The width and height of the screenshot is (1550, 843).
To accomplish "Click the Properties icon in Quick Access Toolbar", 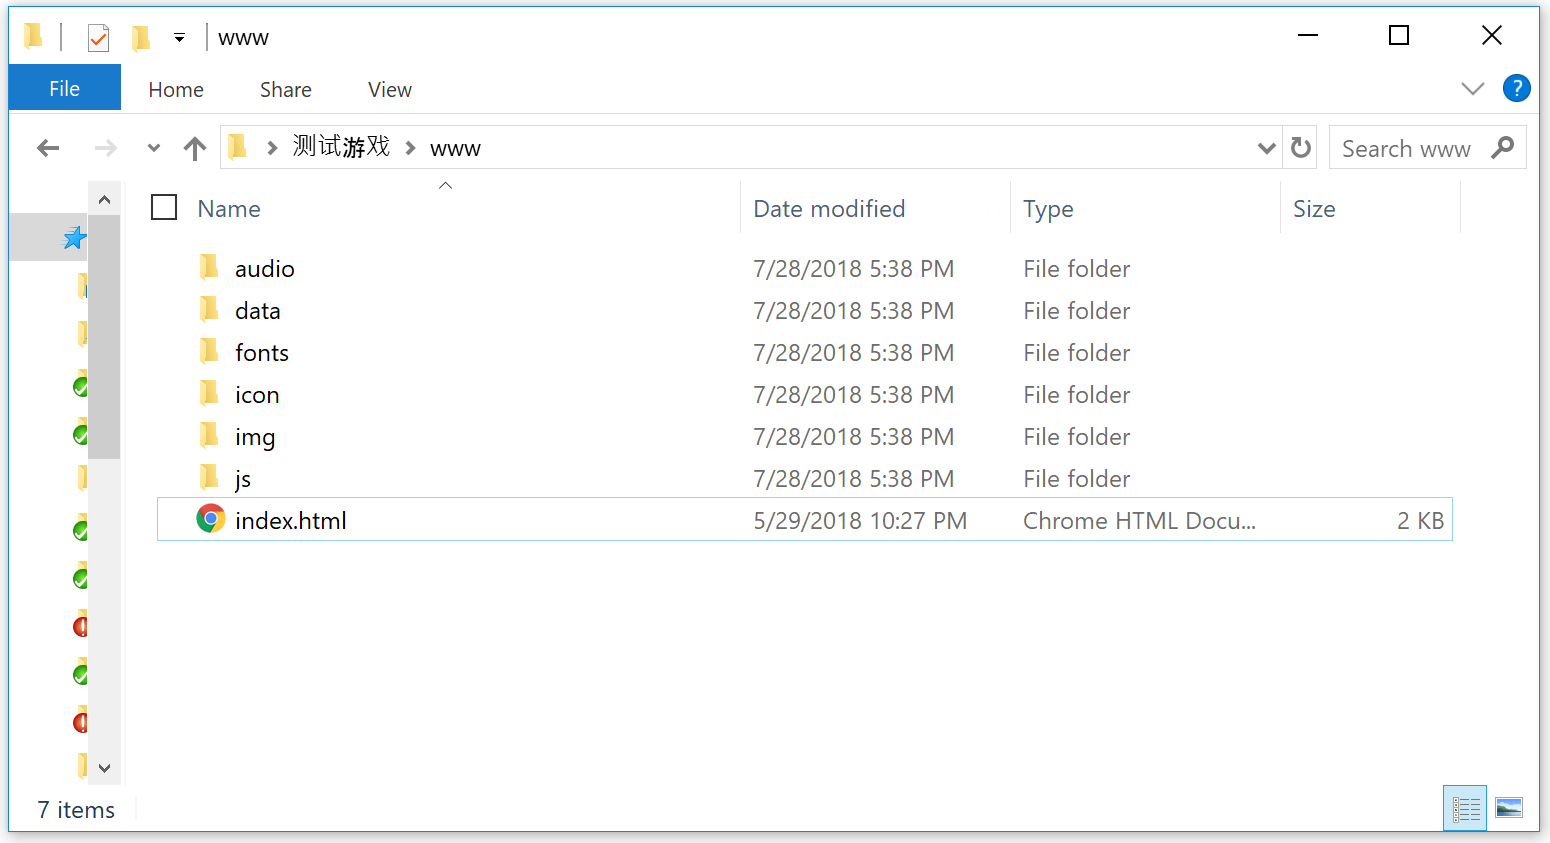I will pyautogui.click(x=98, y=38).
